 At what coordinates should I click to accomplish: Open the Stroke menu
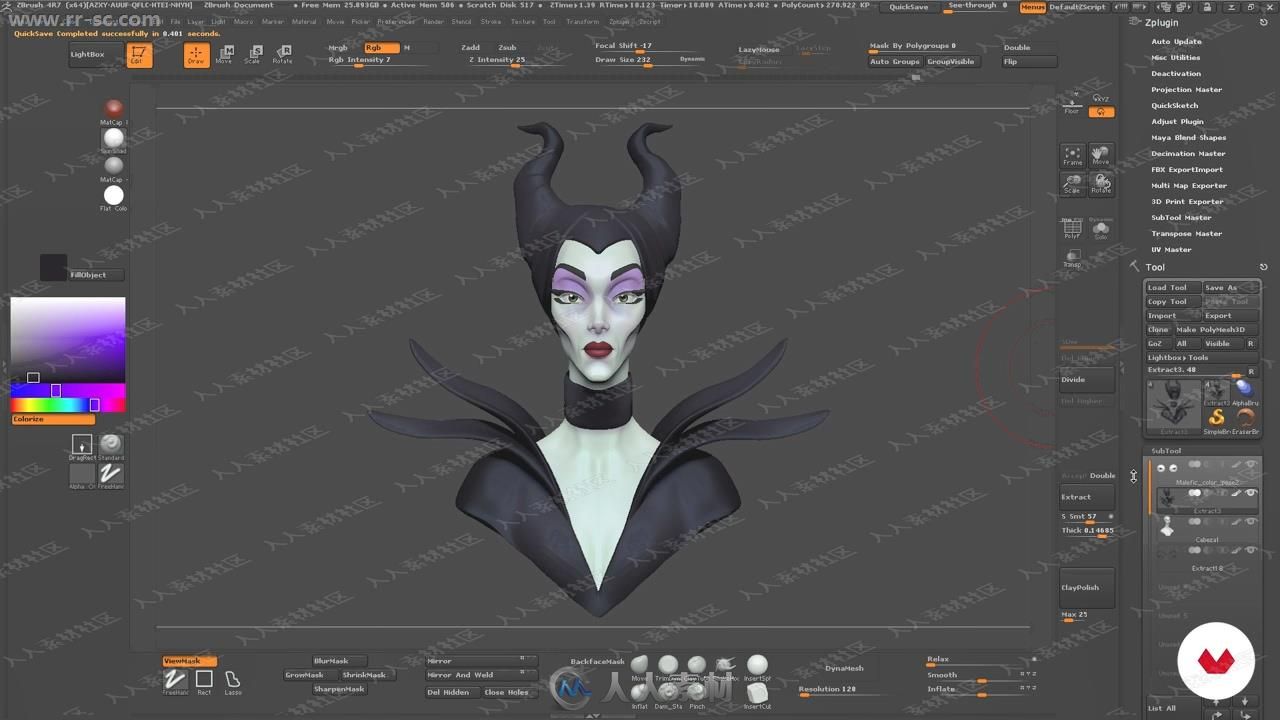(491, 21)
